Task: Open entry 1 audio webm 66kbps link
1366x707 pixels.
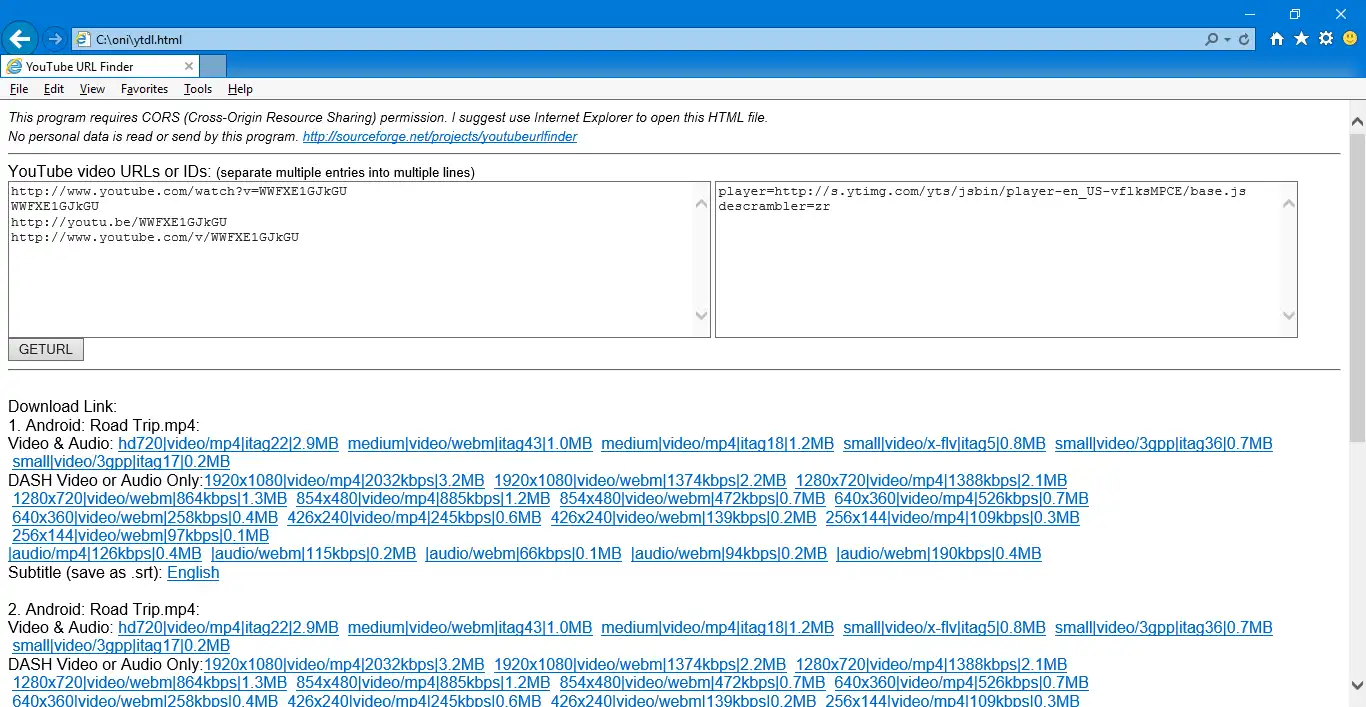Action: (x=523, y=553)
